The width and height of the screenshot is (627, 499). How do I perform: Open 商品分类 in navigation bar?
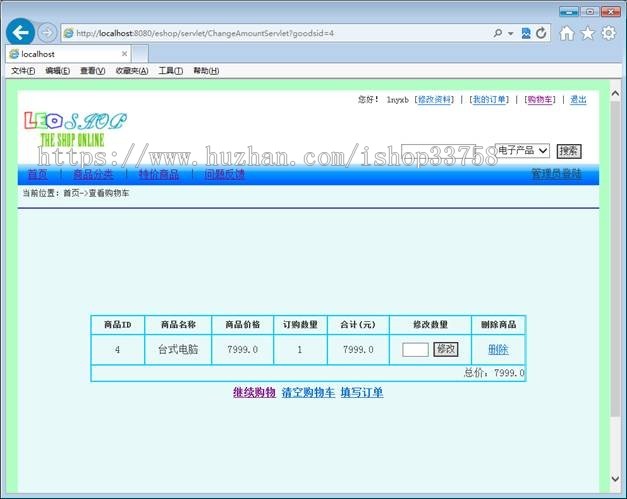93,174
